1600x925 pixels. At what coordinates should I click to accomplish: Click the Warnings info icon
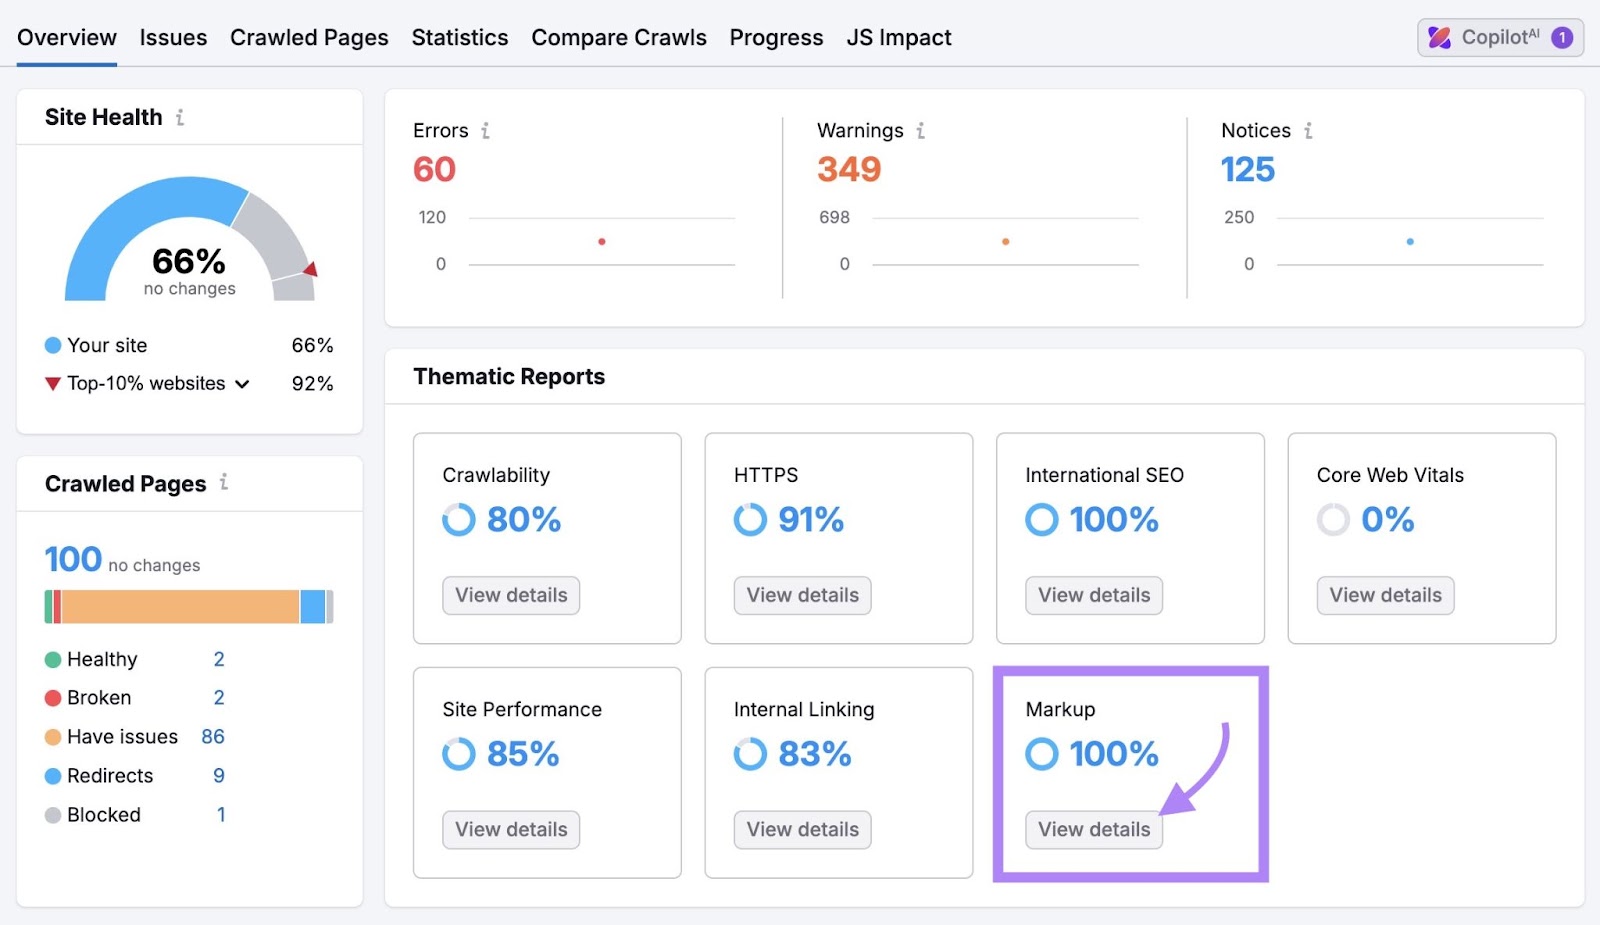[919, 130]
